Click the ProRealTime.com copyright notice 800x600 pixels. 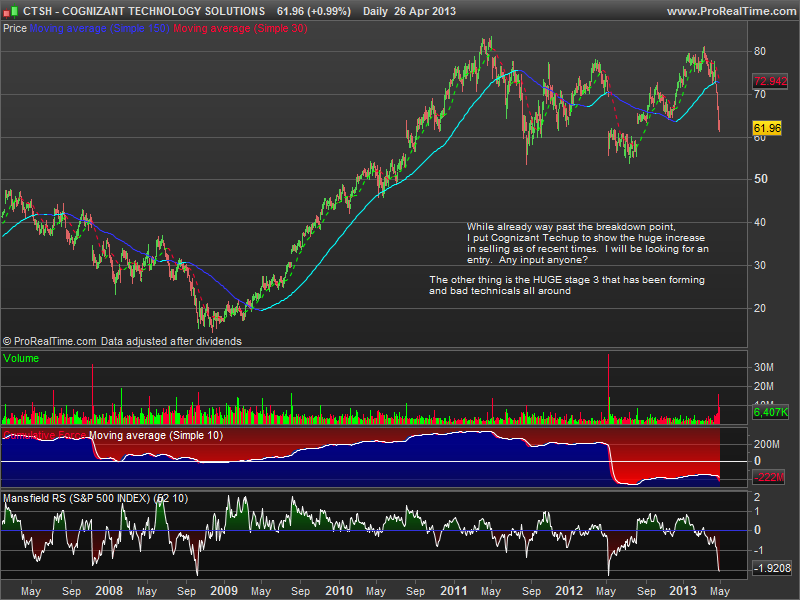pos(122,341)
